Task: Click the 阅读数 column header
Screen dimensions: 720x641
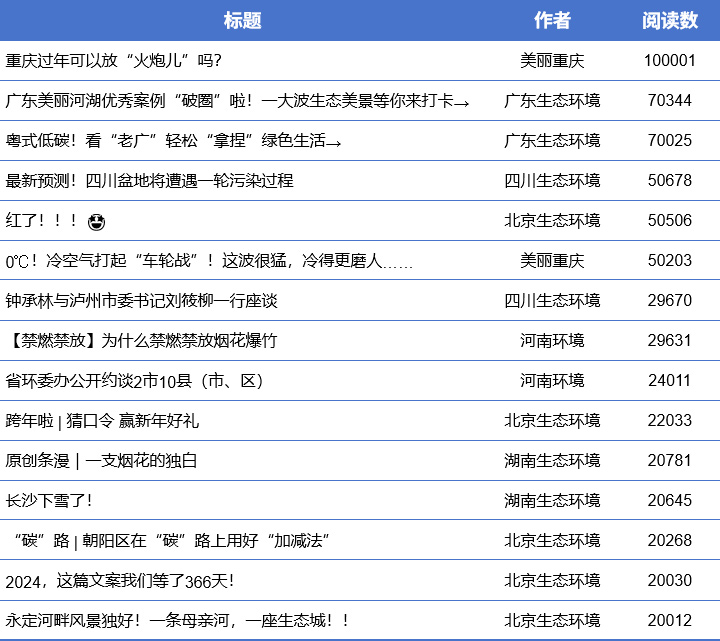Action: tap(670, 21)
